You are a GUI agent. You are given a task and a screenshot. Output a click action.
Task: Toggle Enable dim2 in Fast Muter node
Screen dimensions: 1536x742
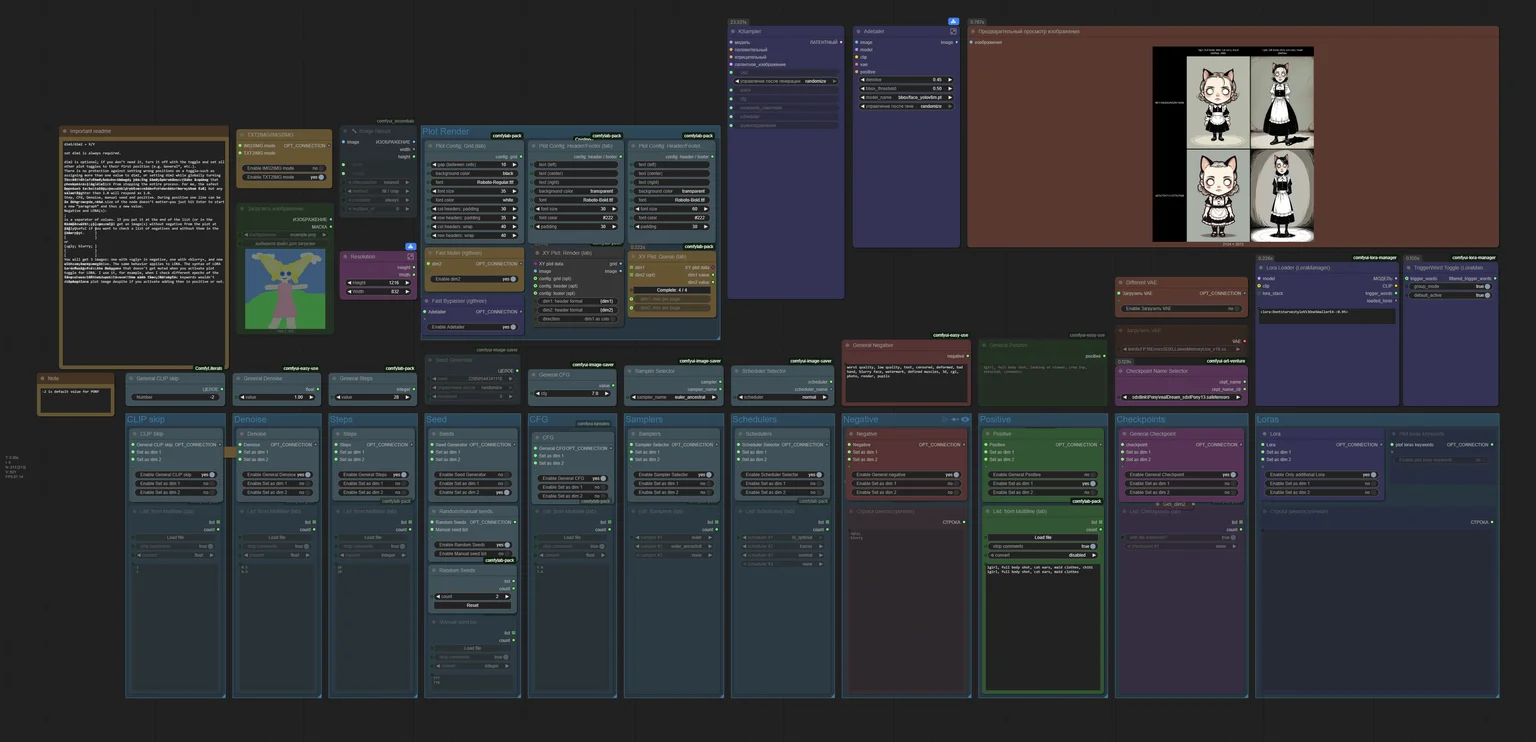pos(513,279)
